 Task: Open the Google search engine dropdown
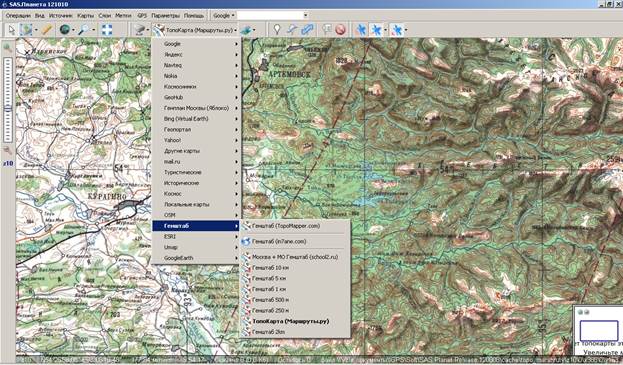tap(224, 15)
